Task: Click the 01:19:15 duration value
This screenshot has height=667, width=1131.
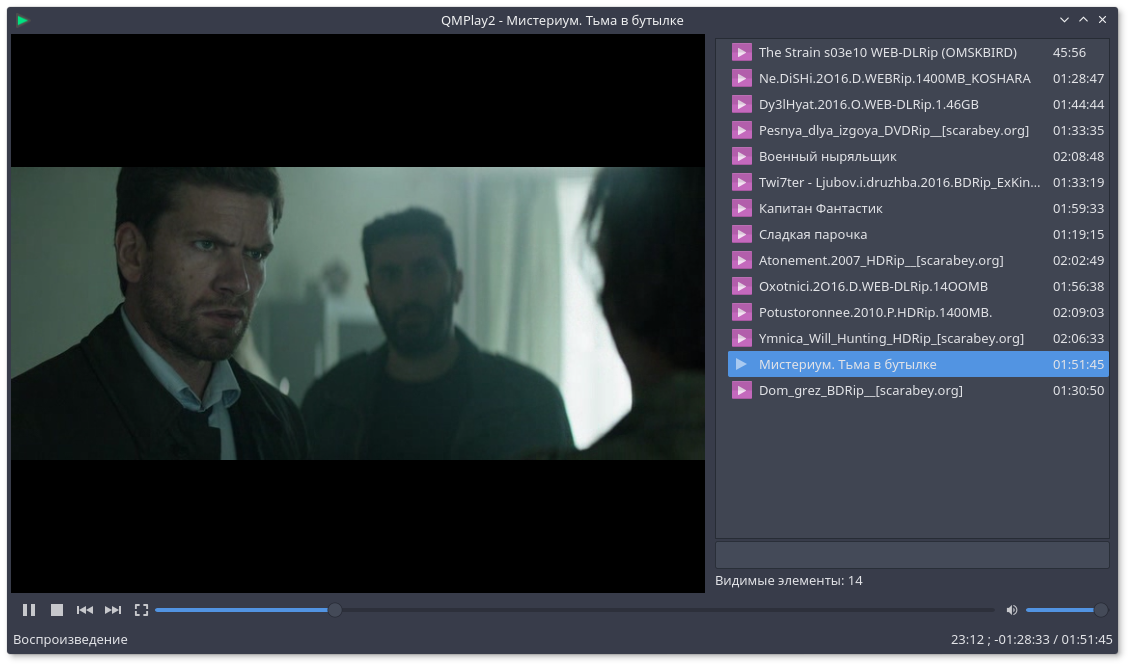Action: click(x=1078, y=234)
